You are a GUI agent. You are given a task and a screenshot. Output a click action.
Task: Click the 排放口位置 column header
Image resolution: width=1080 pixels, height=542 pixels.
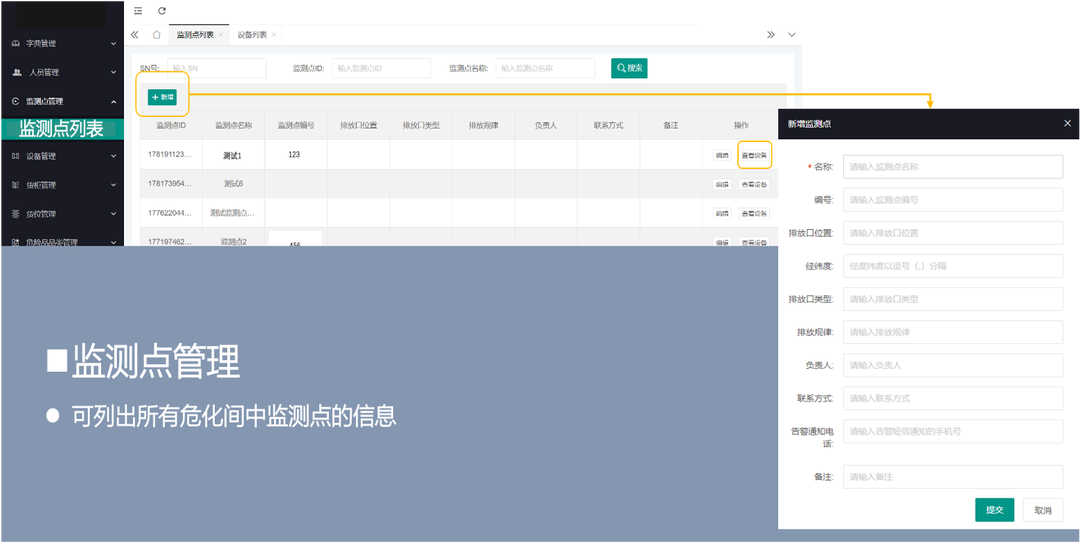point(358,125)
